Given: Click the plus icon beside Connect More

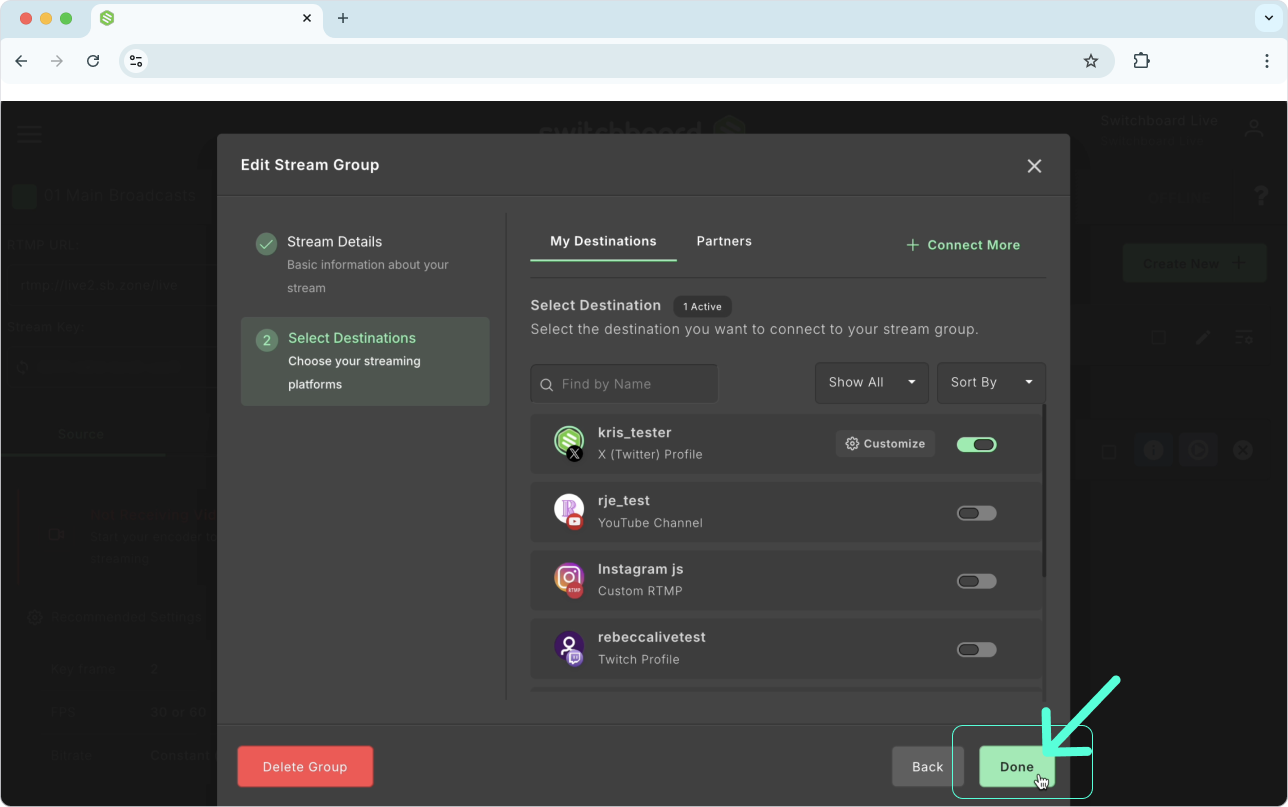Looking at the screenshot, I should [x=912, y=245].
